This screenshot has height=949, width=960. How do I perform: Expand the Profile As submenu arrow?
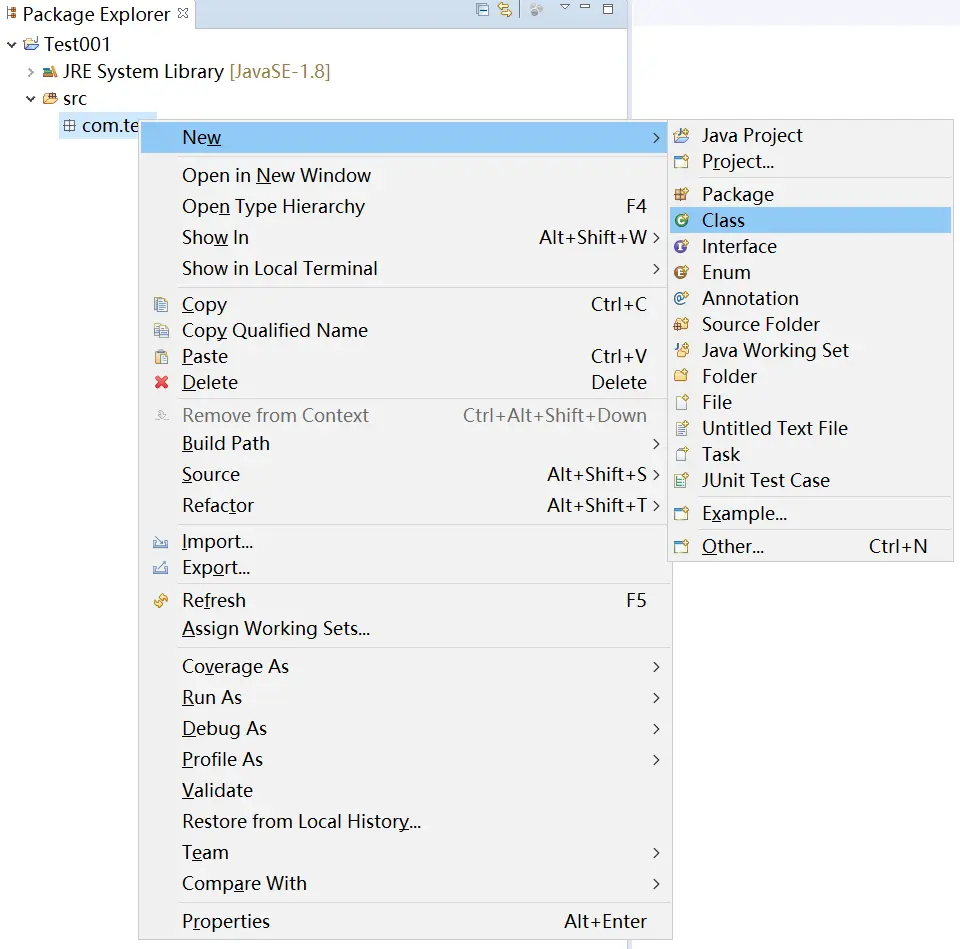click(656, 760)
